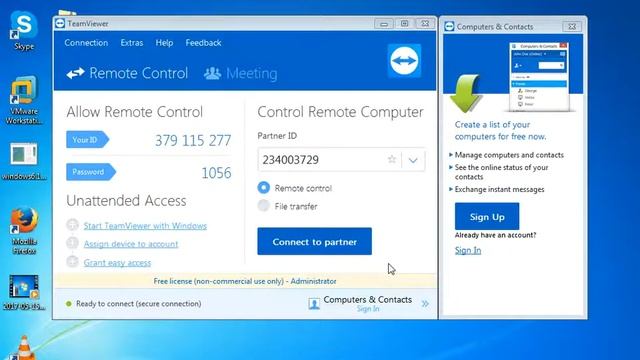Click icon beside Start TeamViewer with Windows

point(72,225)
